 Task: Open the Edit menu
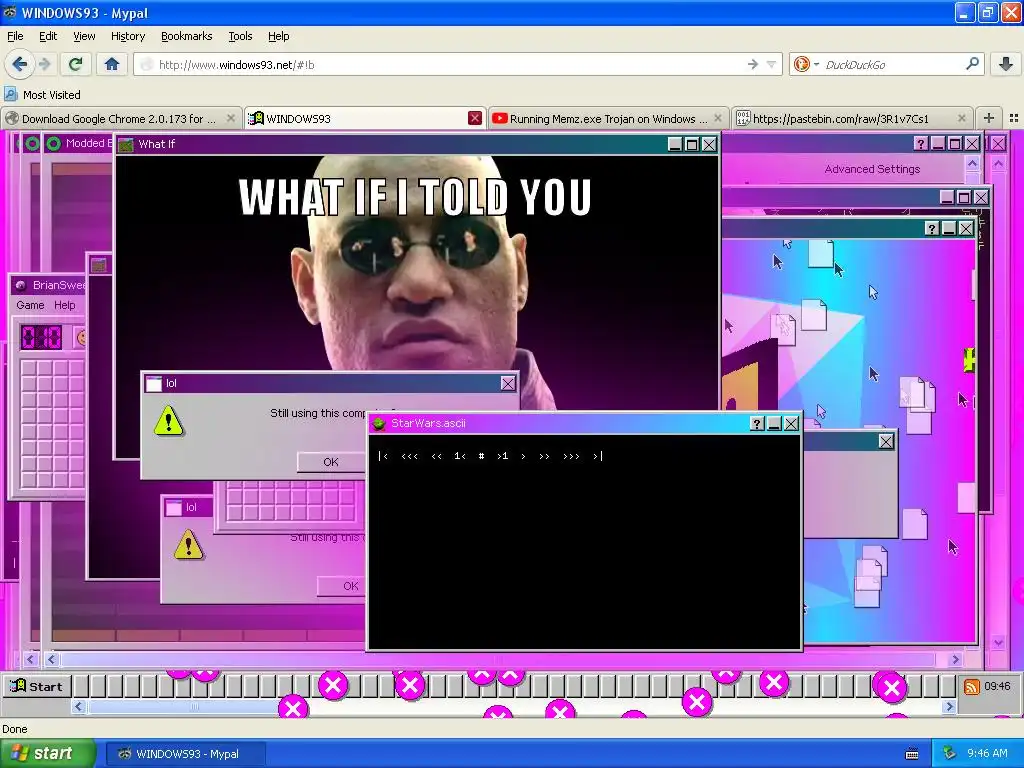[x=48, y=36]
